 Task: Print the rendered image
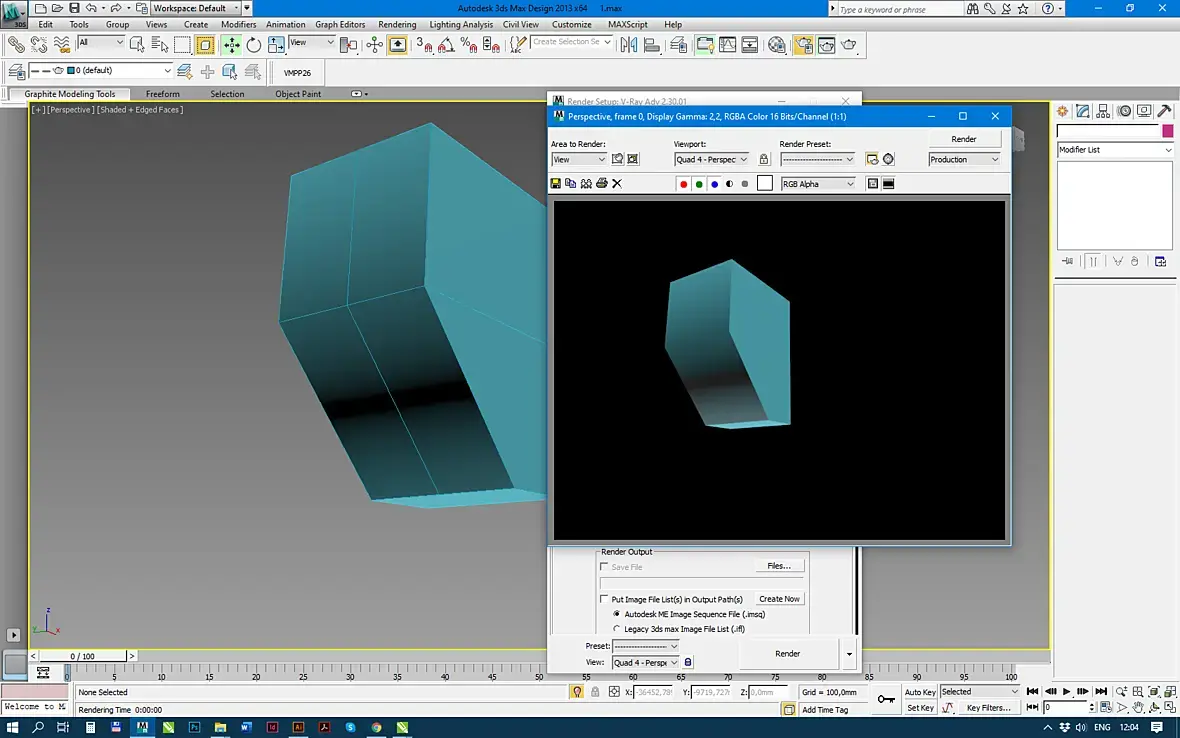click(x=601, y=184)
